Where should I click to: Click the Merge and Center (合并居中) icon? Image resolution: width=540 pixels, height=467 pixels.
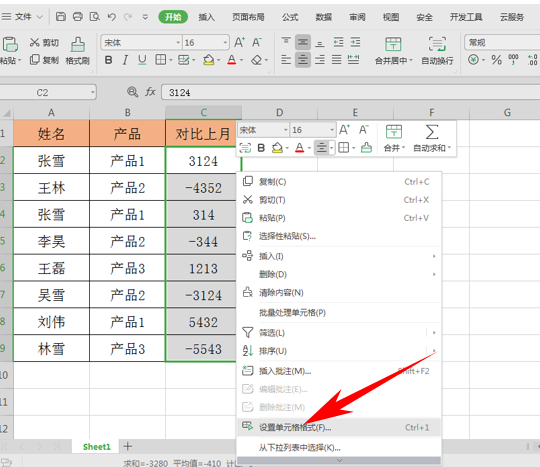[393, 51]
